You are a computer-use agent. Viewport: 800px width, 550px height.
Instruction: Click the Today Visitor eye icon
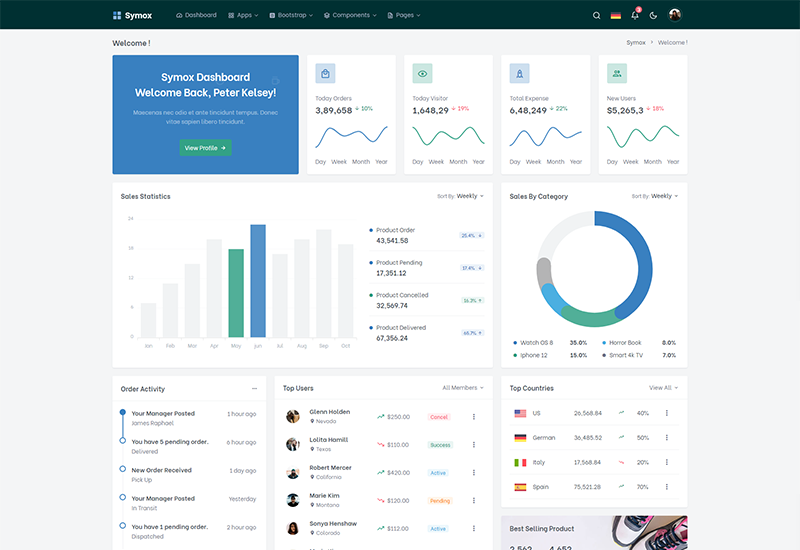pos(422,73)
